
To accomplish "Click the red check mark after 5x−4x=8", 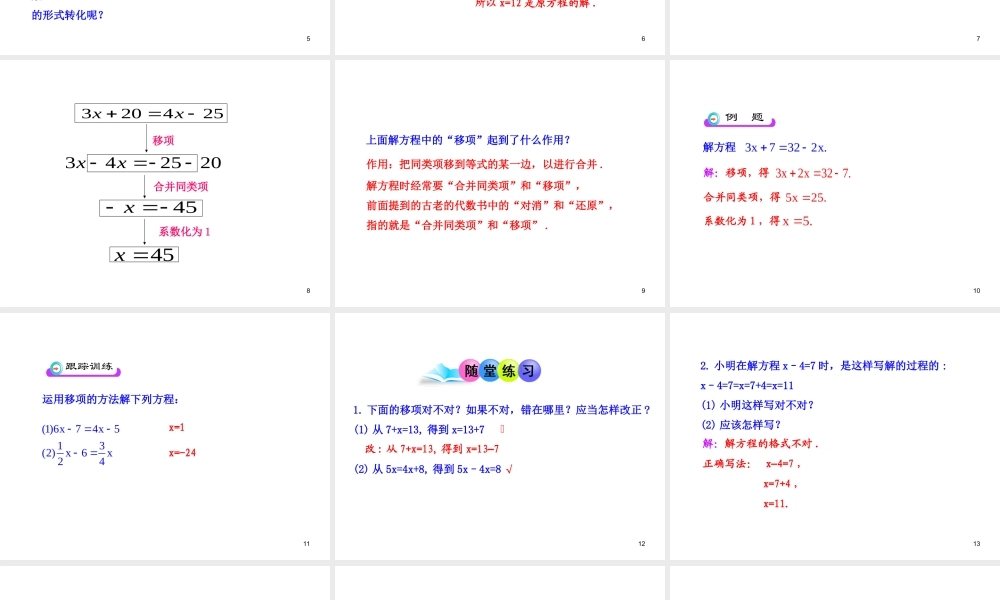I will (x=509, y=468).
